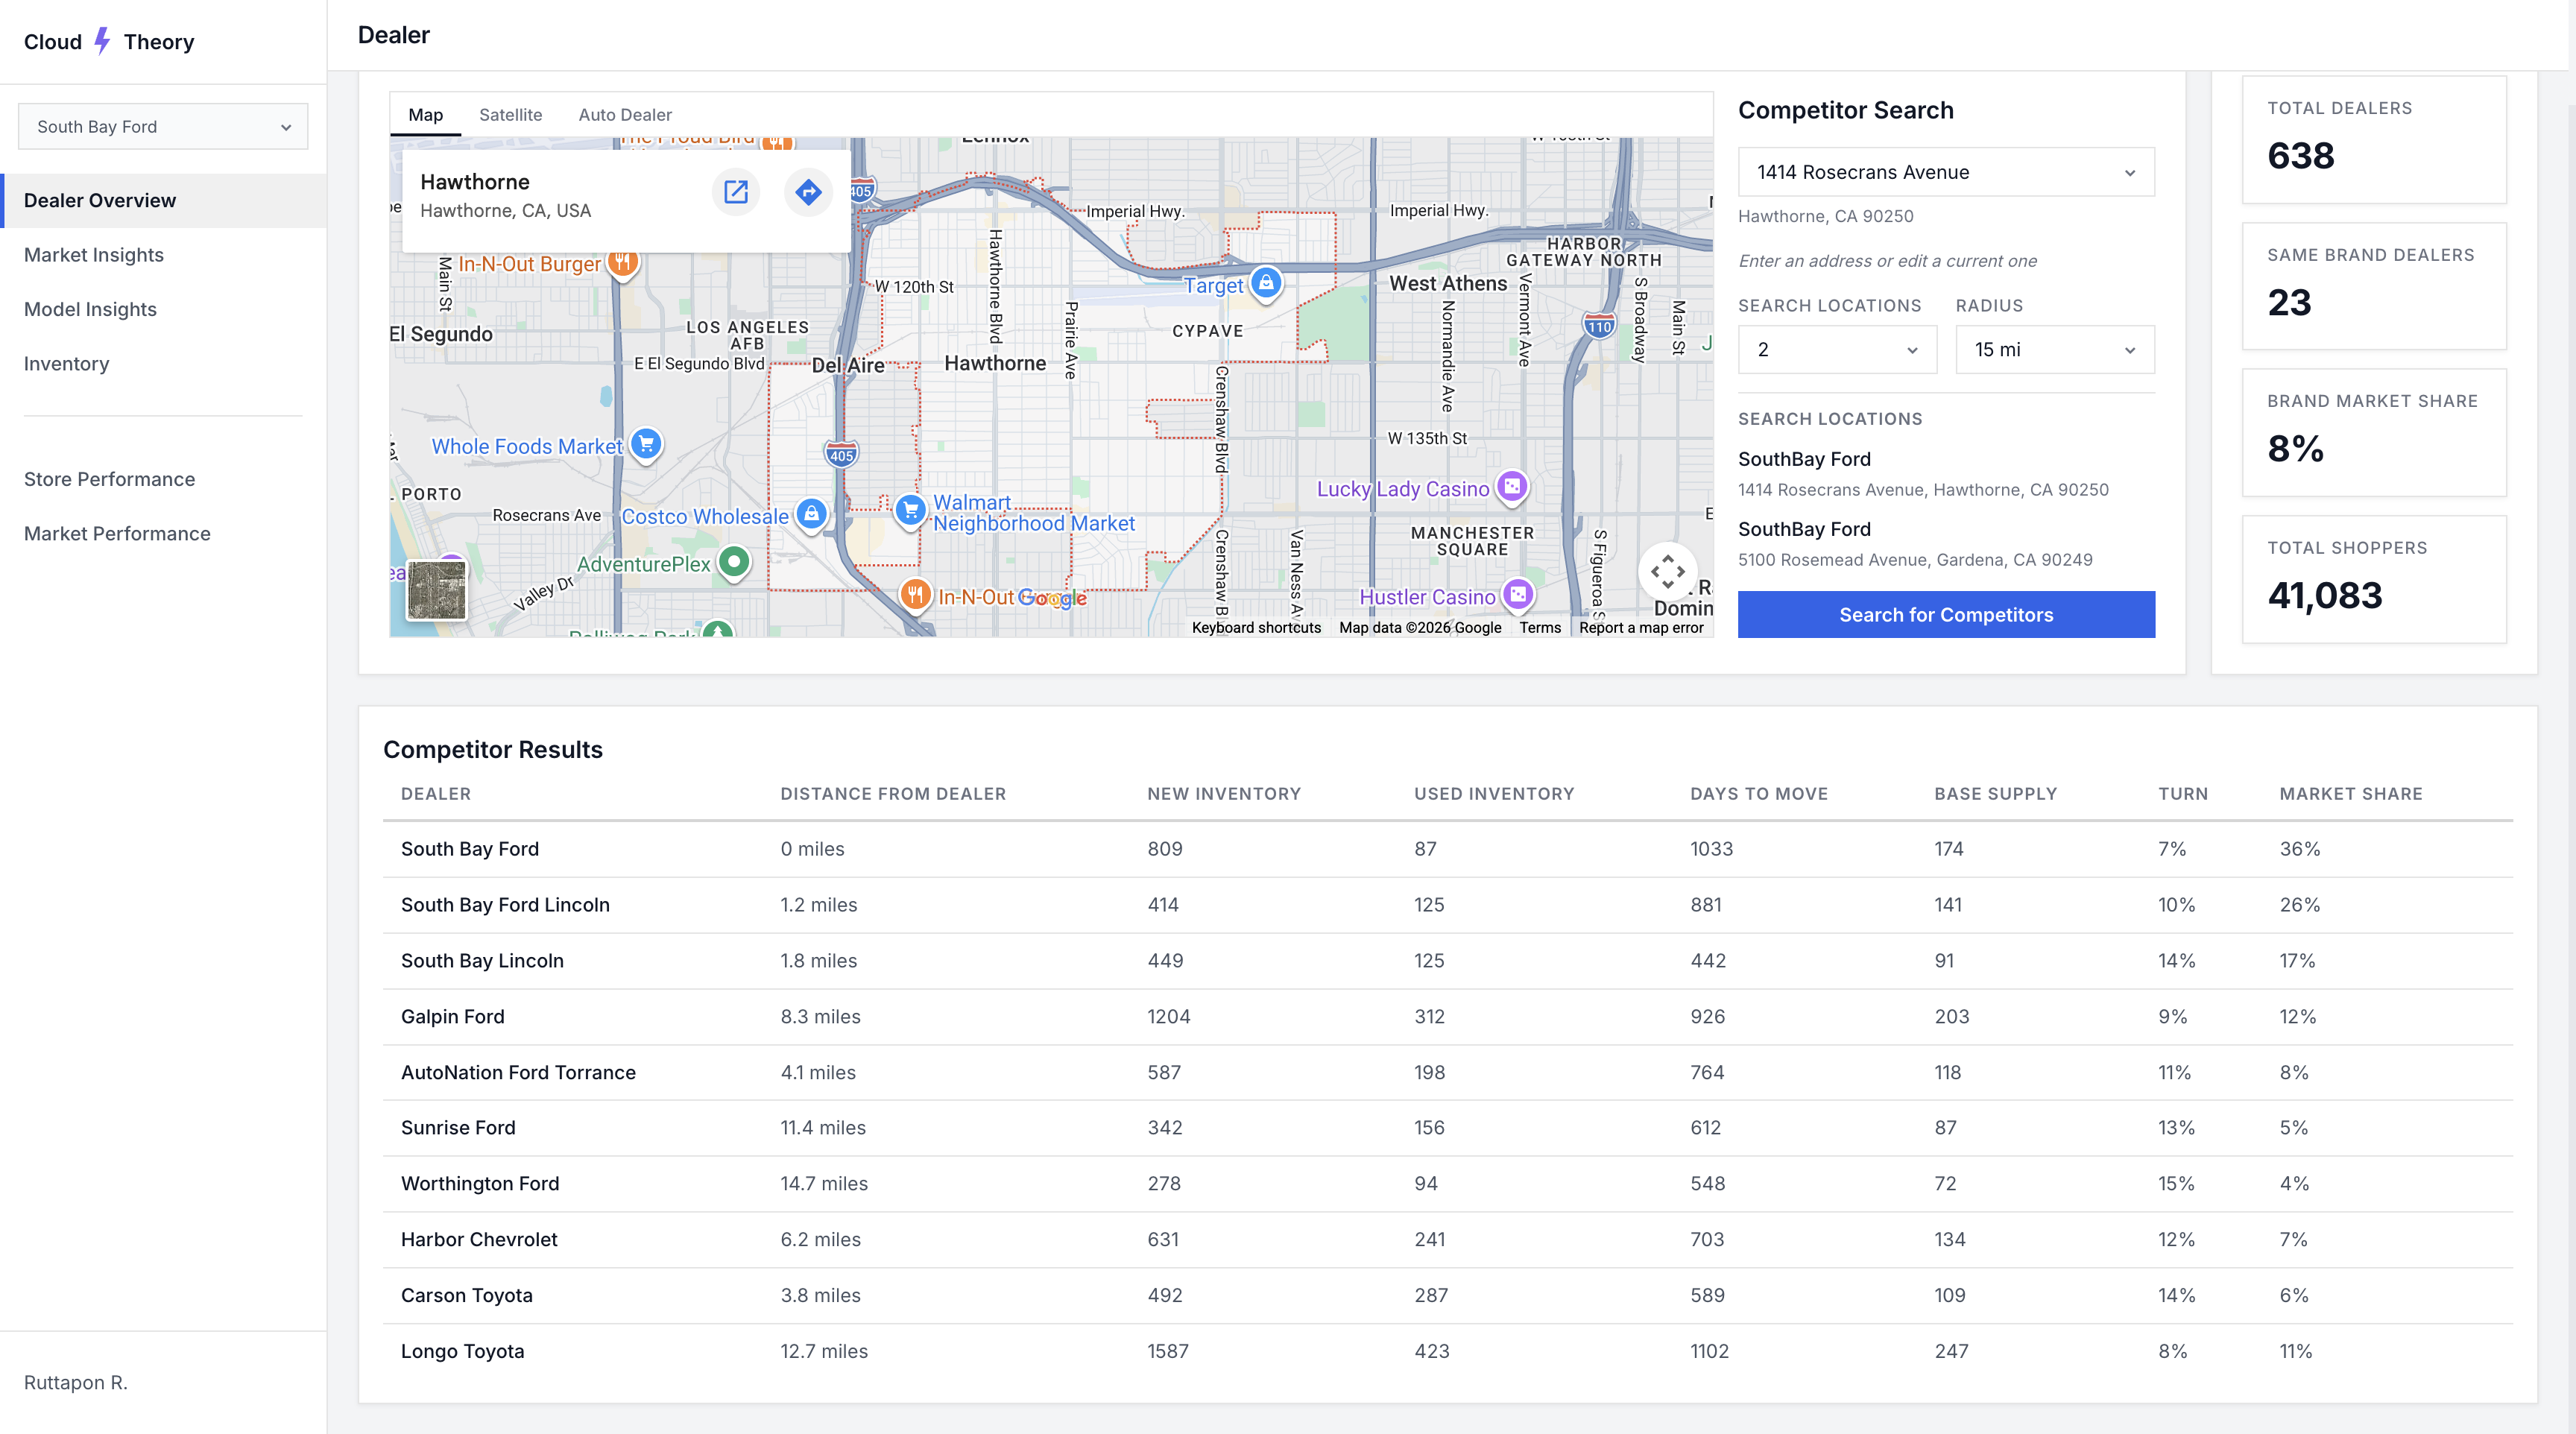
Task: Click the Search for Competitors button
Action: pos(1946,614)
